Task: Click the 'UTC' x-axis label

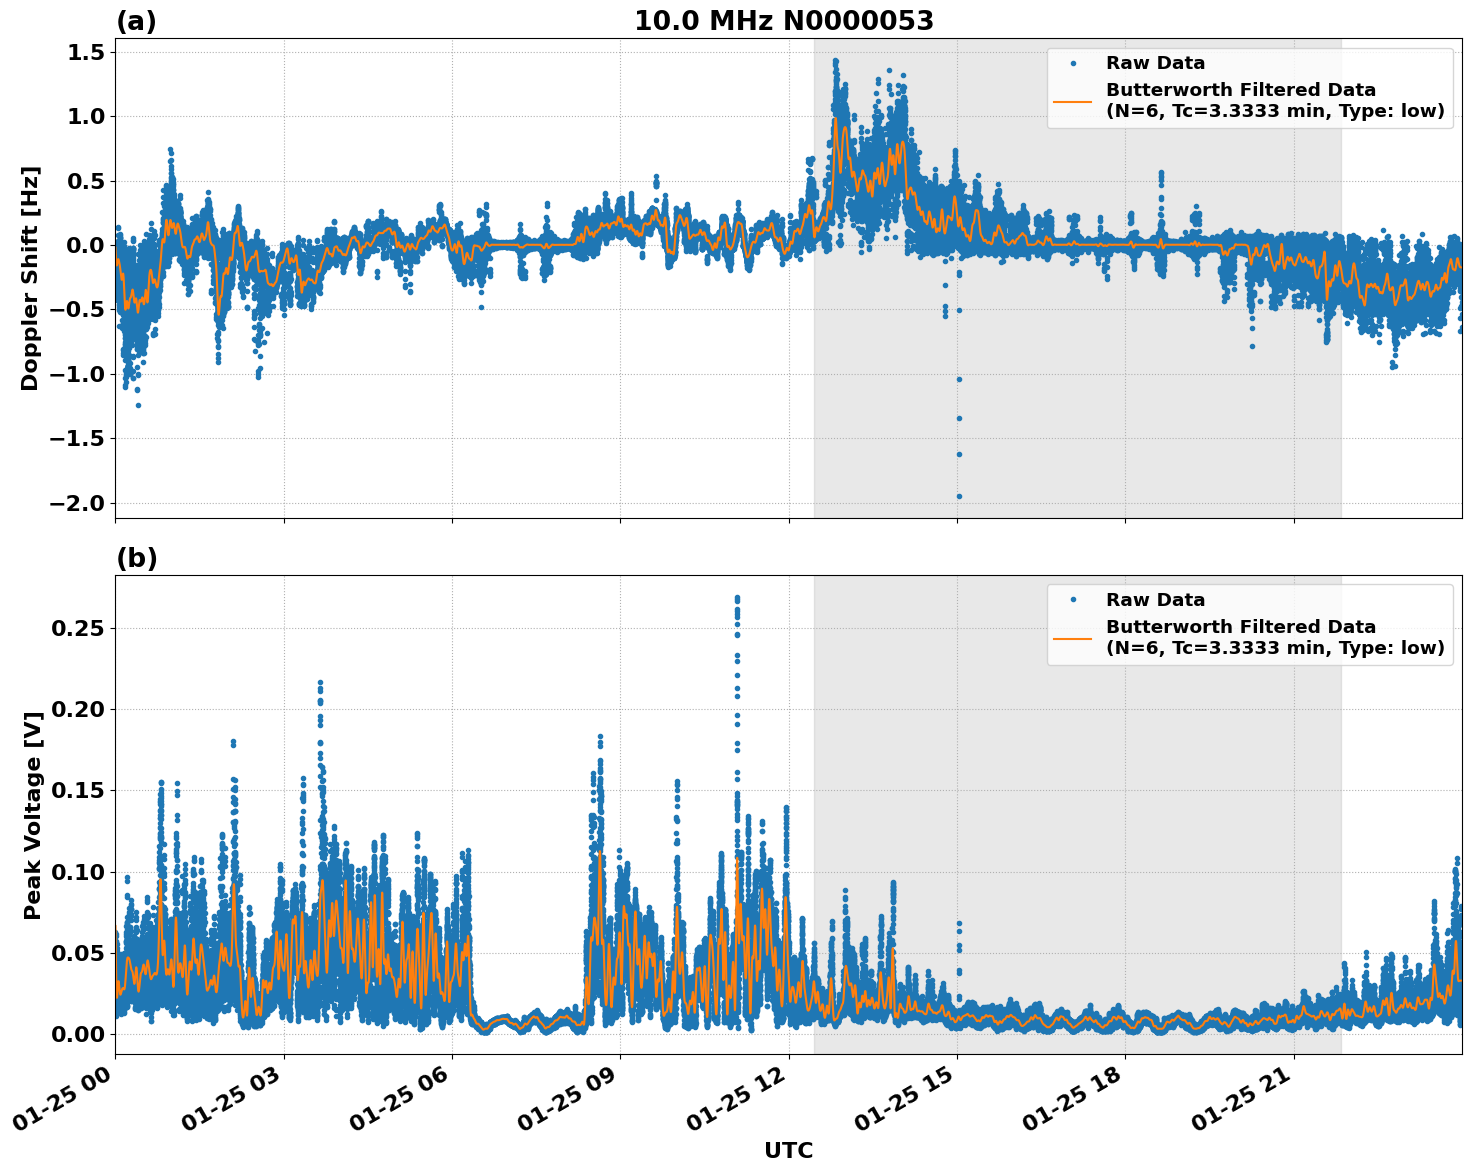Action: pos(788,1151)
